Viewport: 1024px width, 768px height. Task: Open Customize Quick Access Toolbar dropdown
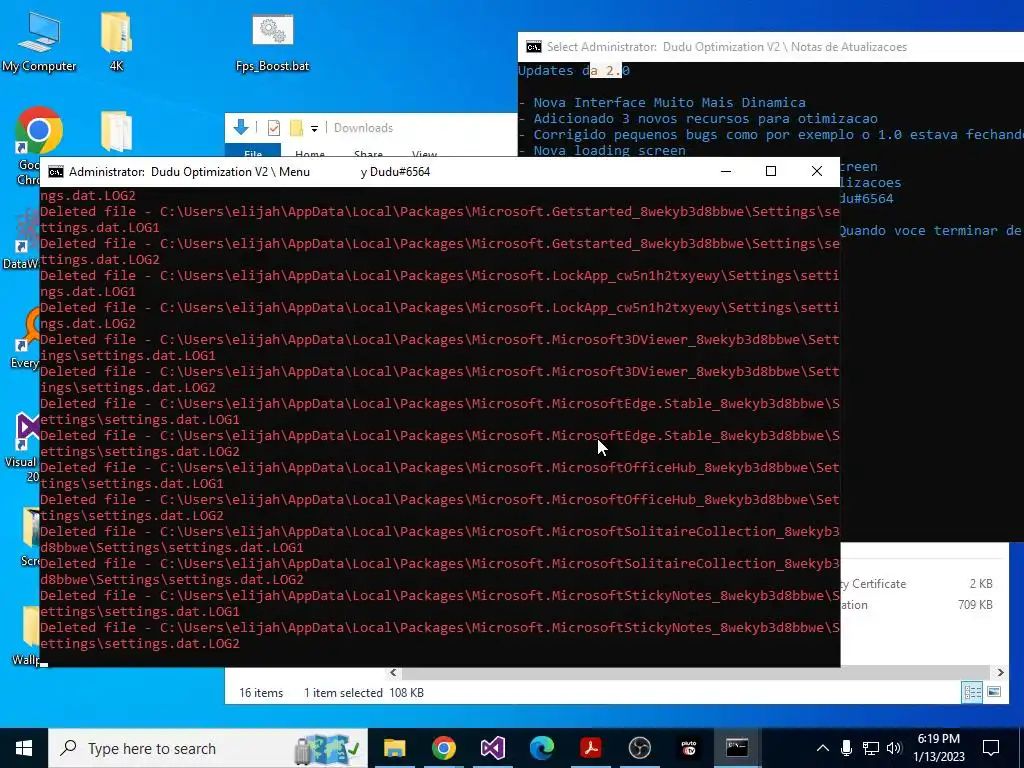click(314, 128)
